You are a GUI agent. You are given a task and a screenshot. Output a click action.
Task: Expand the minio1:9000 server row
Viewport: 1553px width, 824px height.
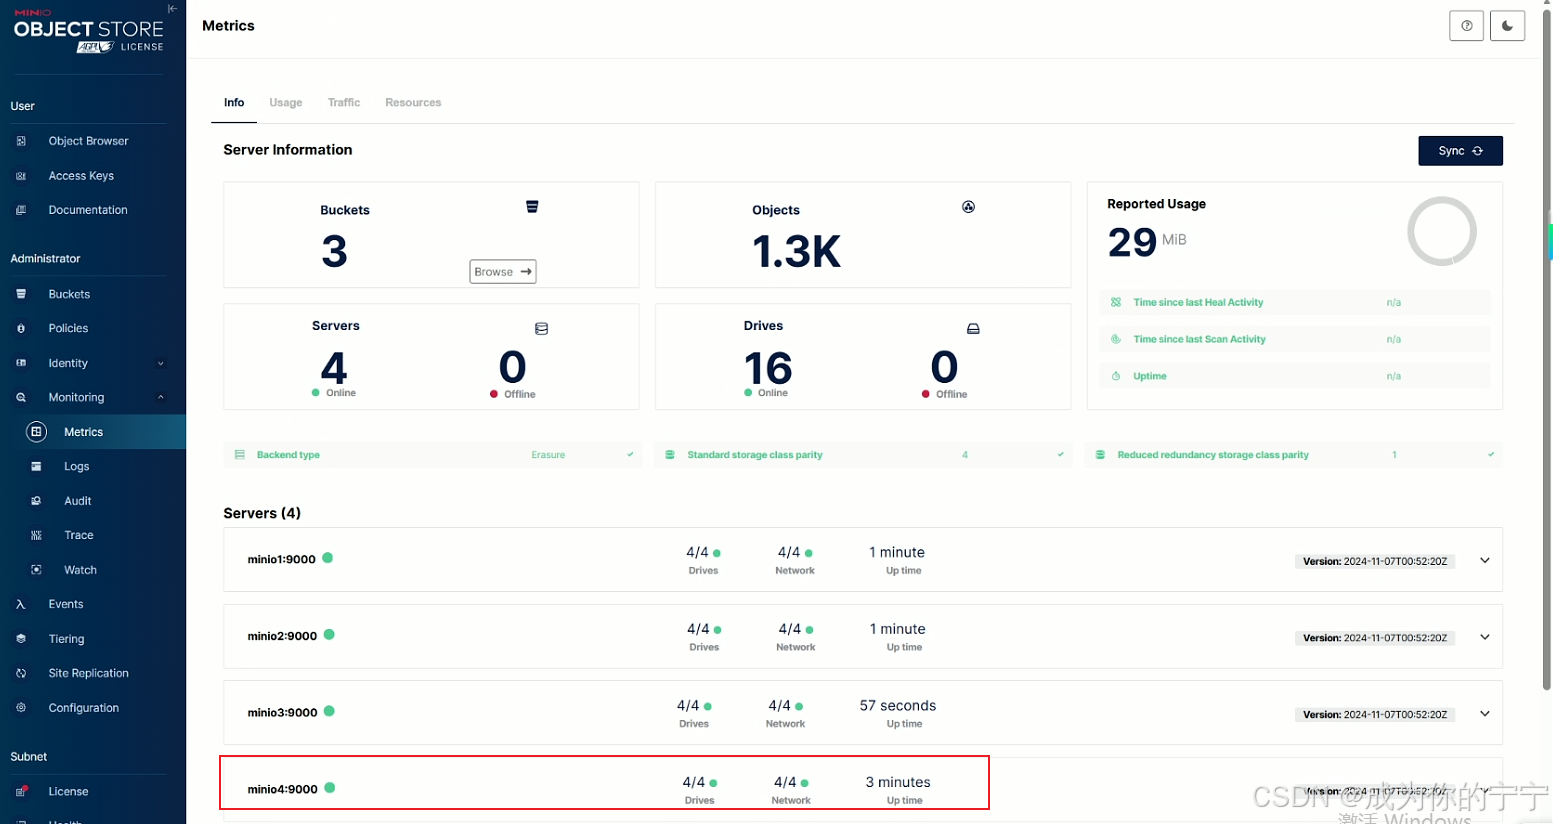point(1485,560)
